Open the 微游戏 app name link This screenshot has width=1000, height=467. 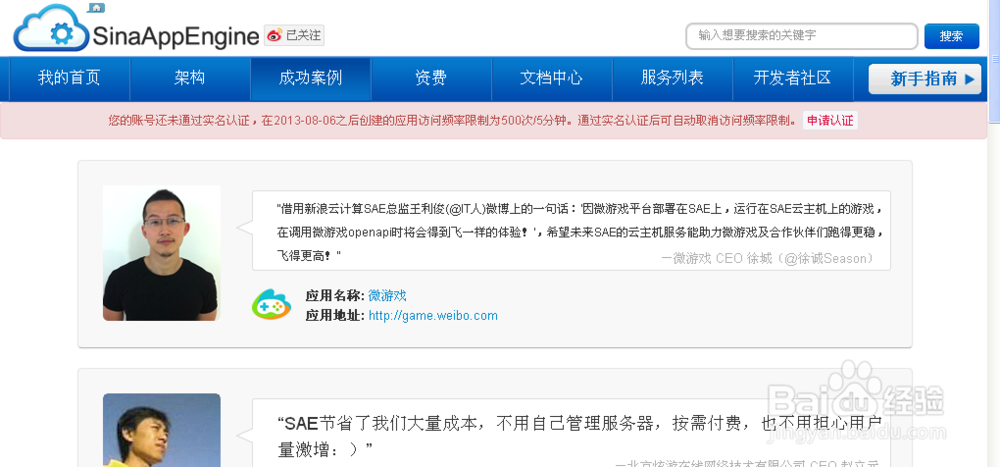pyautogui.click(x=387, y=295)
